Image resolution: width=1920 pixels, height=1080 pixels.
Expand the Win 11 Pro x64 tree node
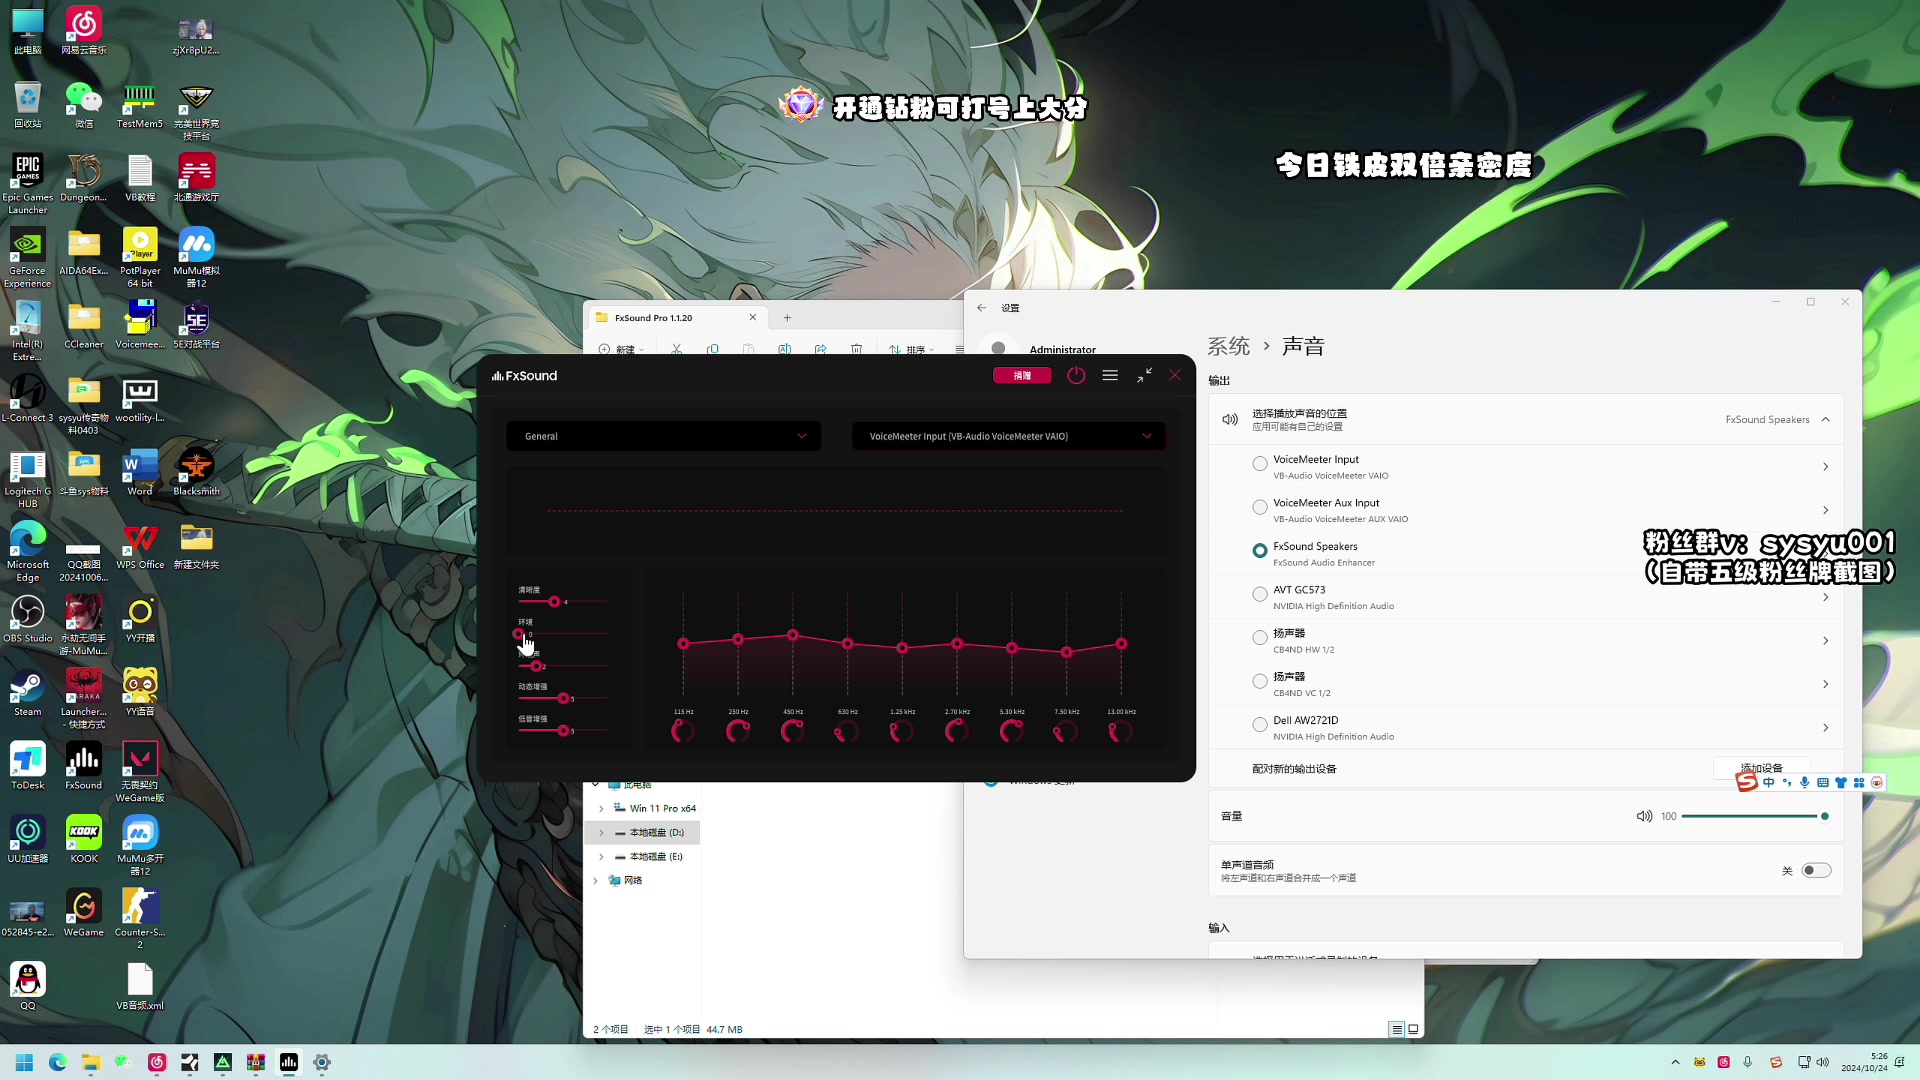click(x=601, y=808)
